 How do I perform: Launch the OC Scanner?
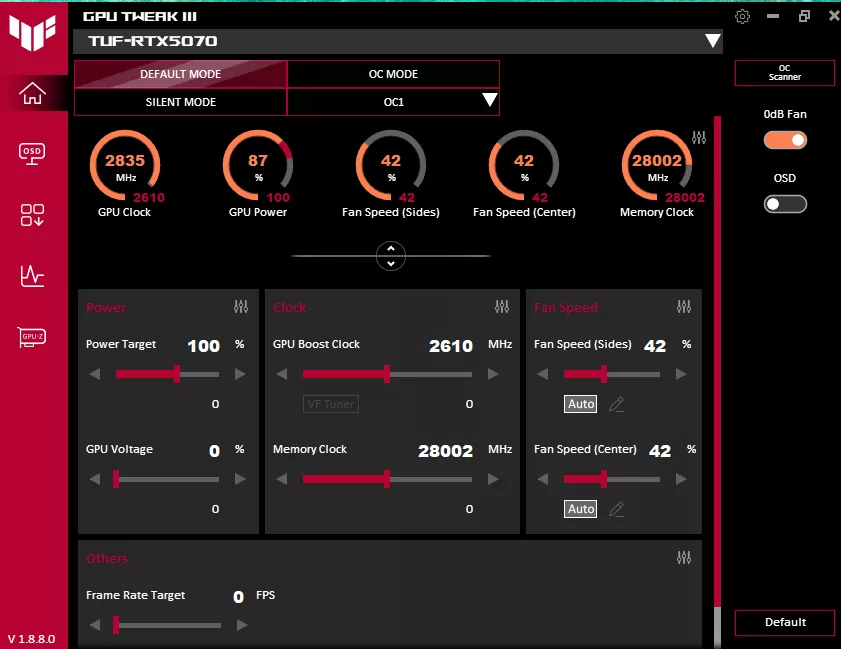(785, 72)
